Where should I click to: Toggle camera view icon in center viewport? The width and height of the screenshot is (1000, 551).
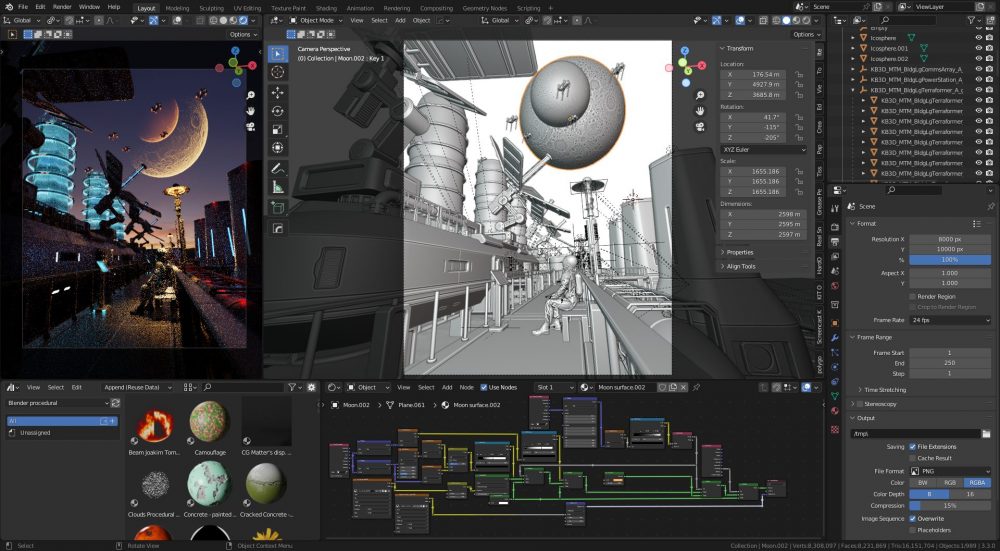[x=700, y=127]
